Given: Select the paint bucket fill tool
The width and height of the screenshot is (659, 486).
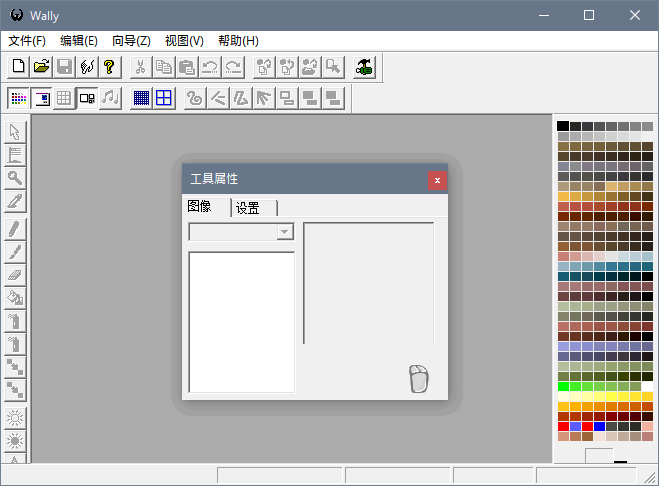Looking at the screenshot, I should [x=15, y=297].
